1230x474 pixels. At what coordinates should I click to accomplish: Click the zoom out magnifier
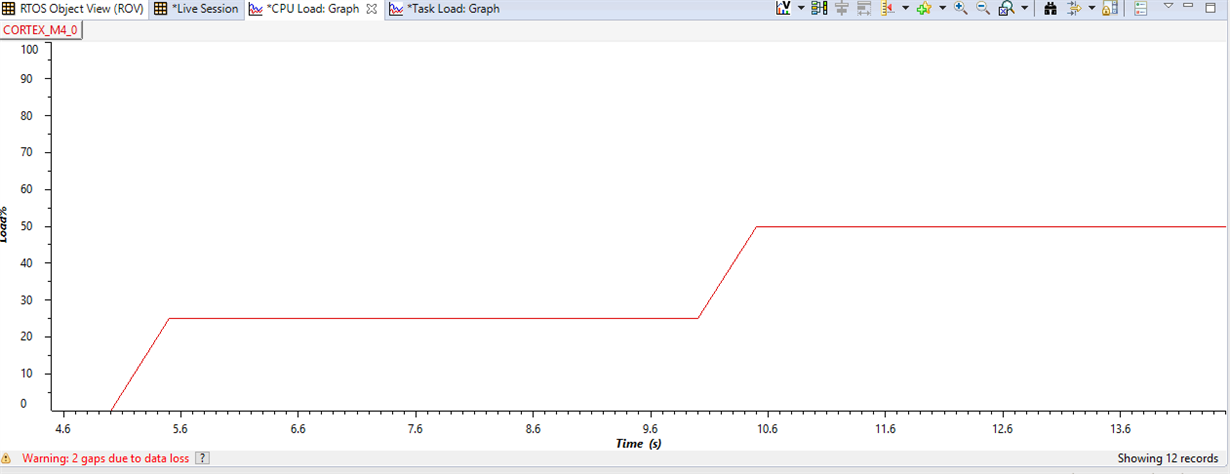(x=983, y=8)
